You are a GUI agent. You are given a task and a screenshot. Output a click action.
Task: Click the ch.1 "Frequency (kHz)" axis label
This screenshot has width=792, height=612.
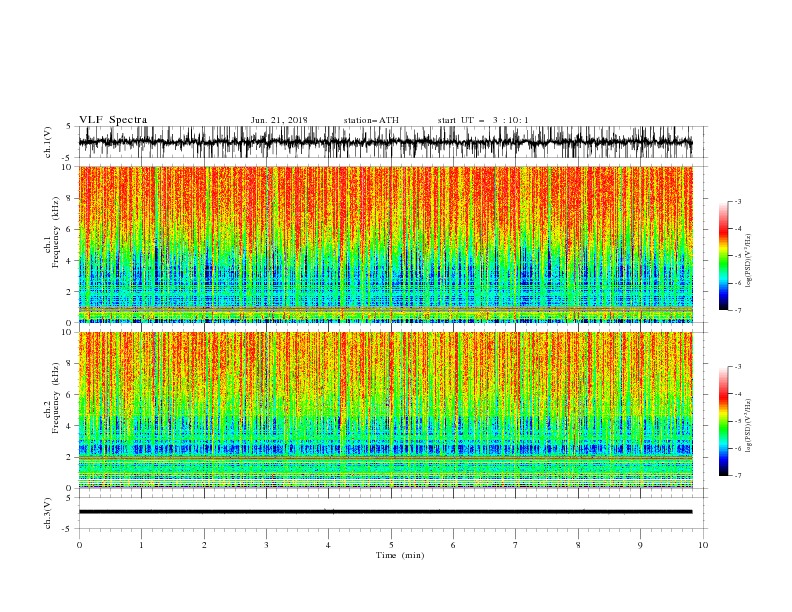(x=55, y=232)
